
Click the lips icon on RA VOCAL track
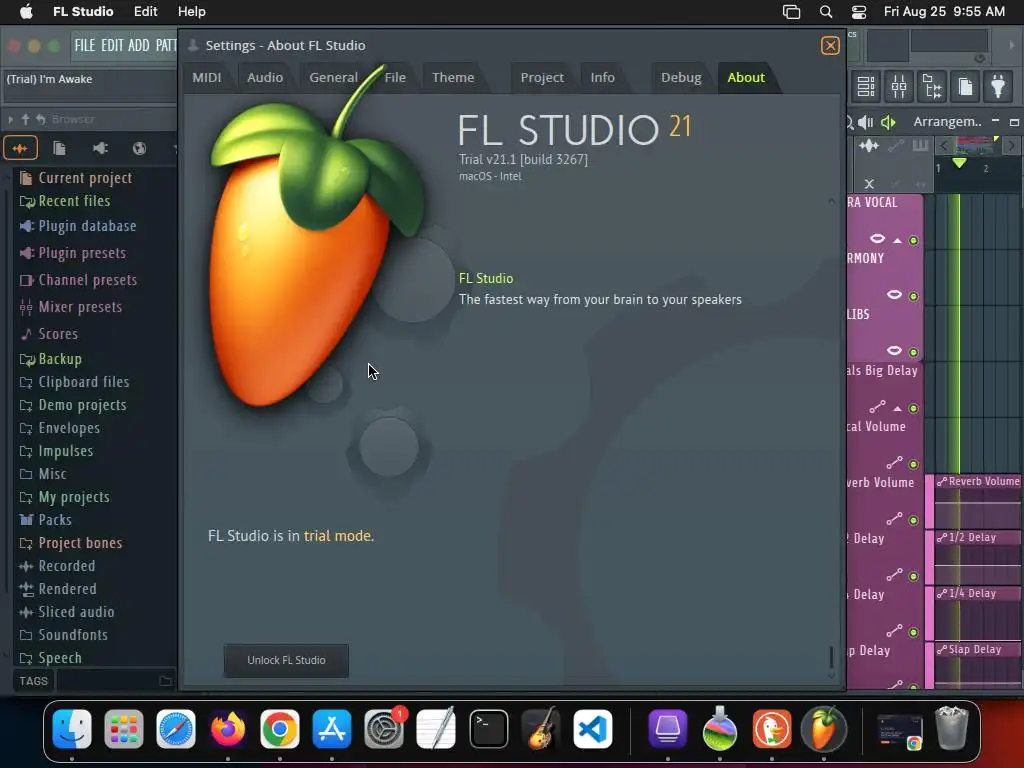click(877, 238)
